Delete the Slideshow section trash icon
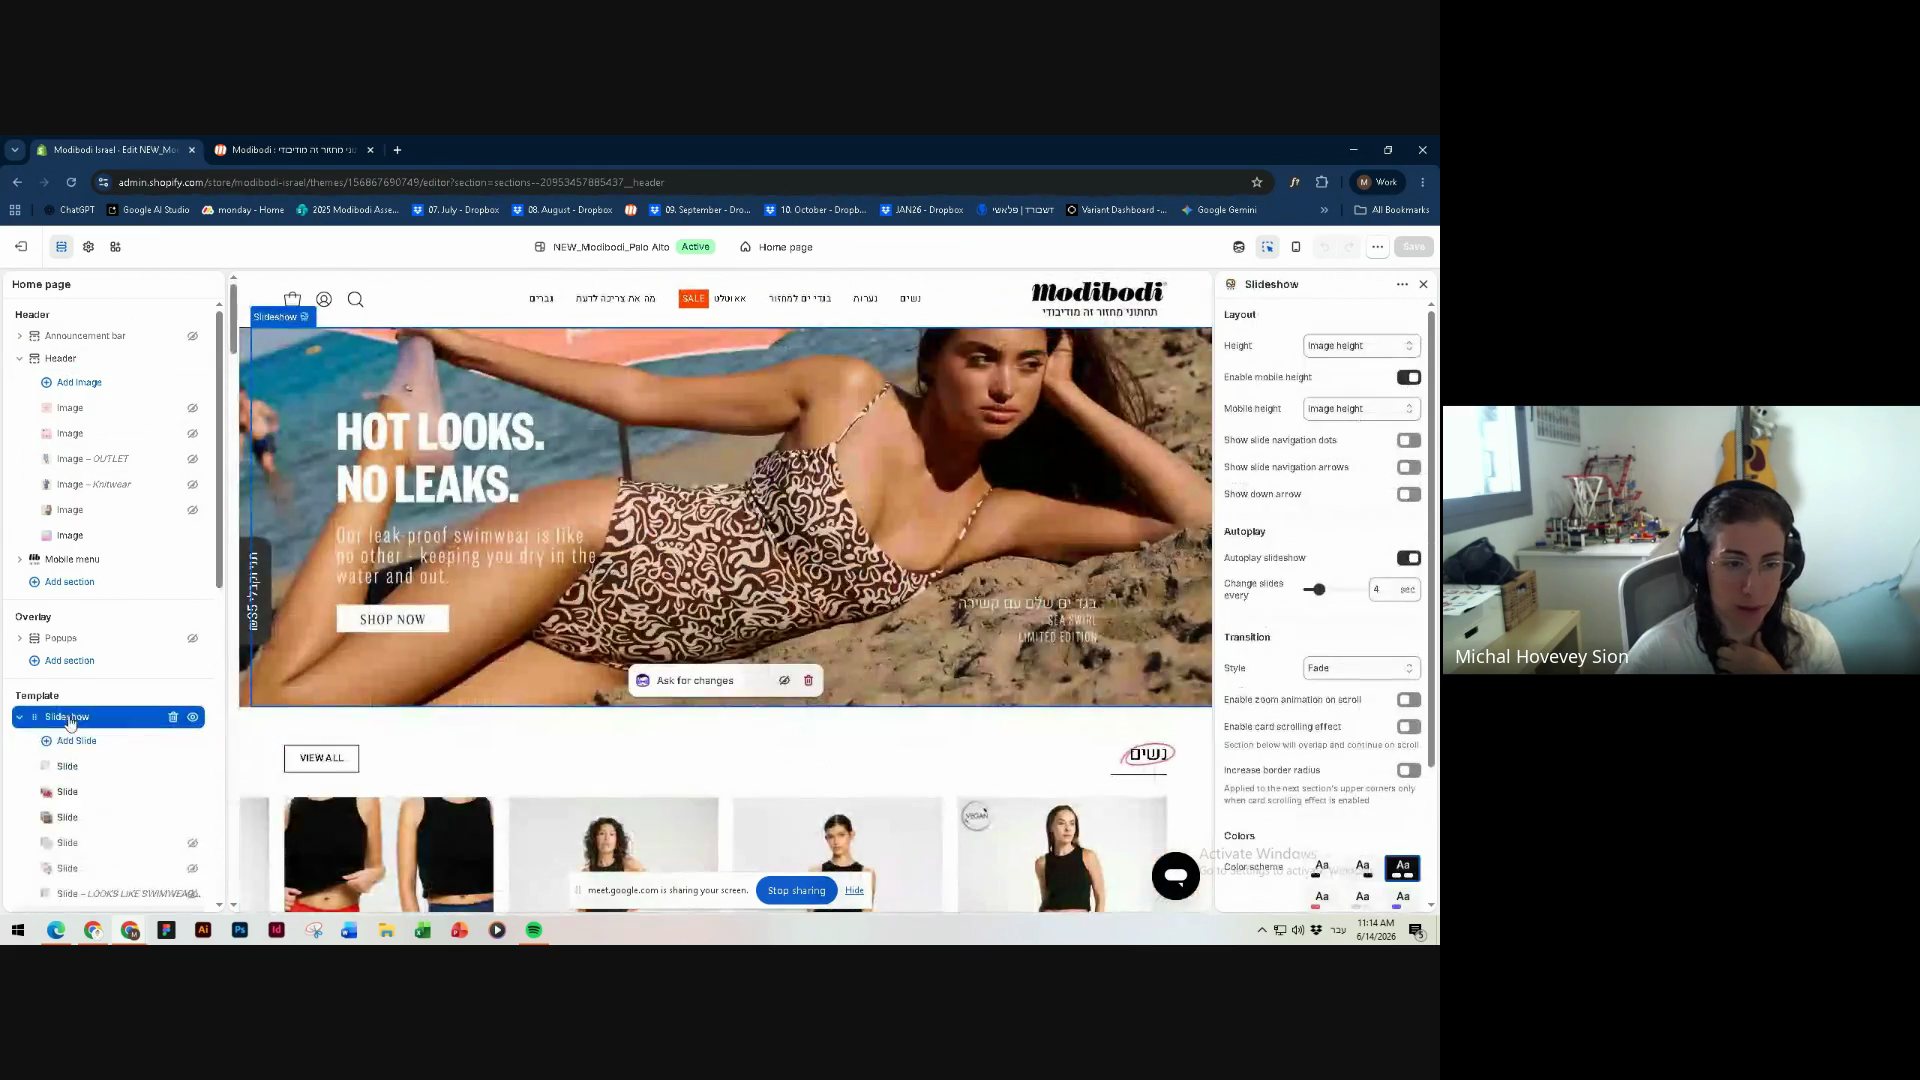Image resolution: width=1920 pixels, height=1080 pixels. click(x=173, y=717)
